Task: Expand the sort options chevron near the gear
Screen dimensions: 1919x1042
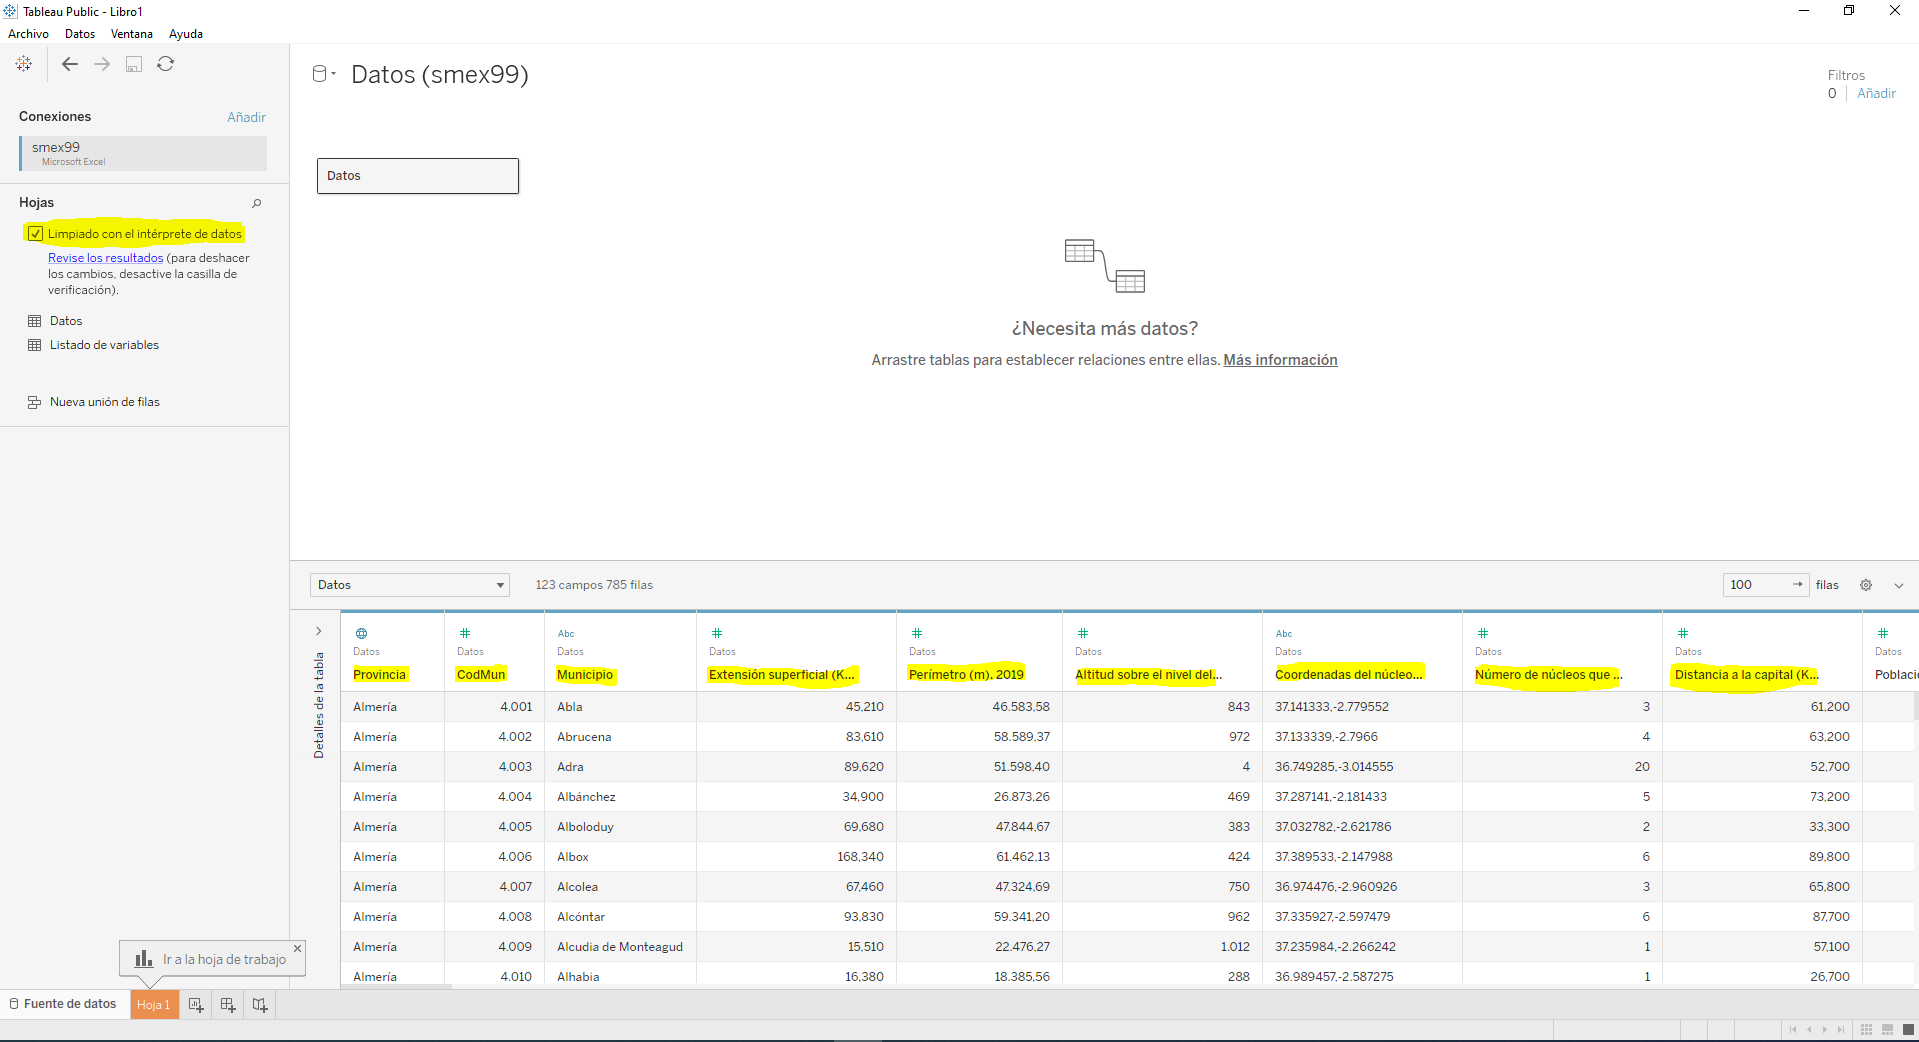Action: point(1898,586)
